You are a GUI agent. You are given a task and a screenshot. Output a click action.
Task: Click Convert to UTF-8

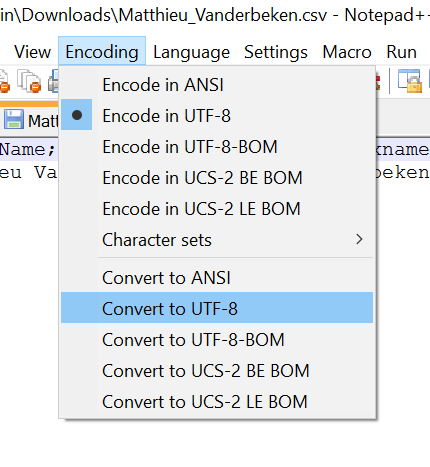[x=217, y=308]
